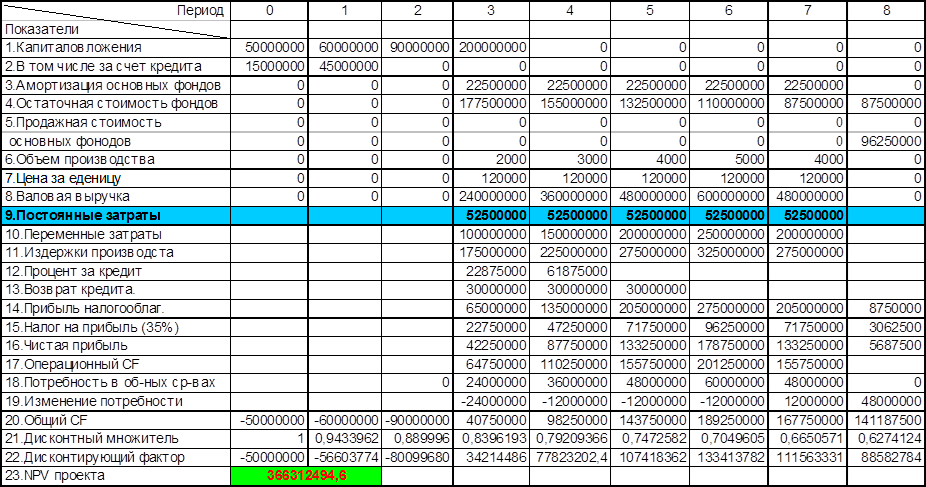This screenshot has width=926, height=487.
Task: Select the value 90000000 in period 2
Action: (x=419, y=47)
